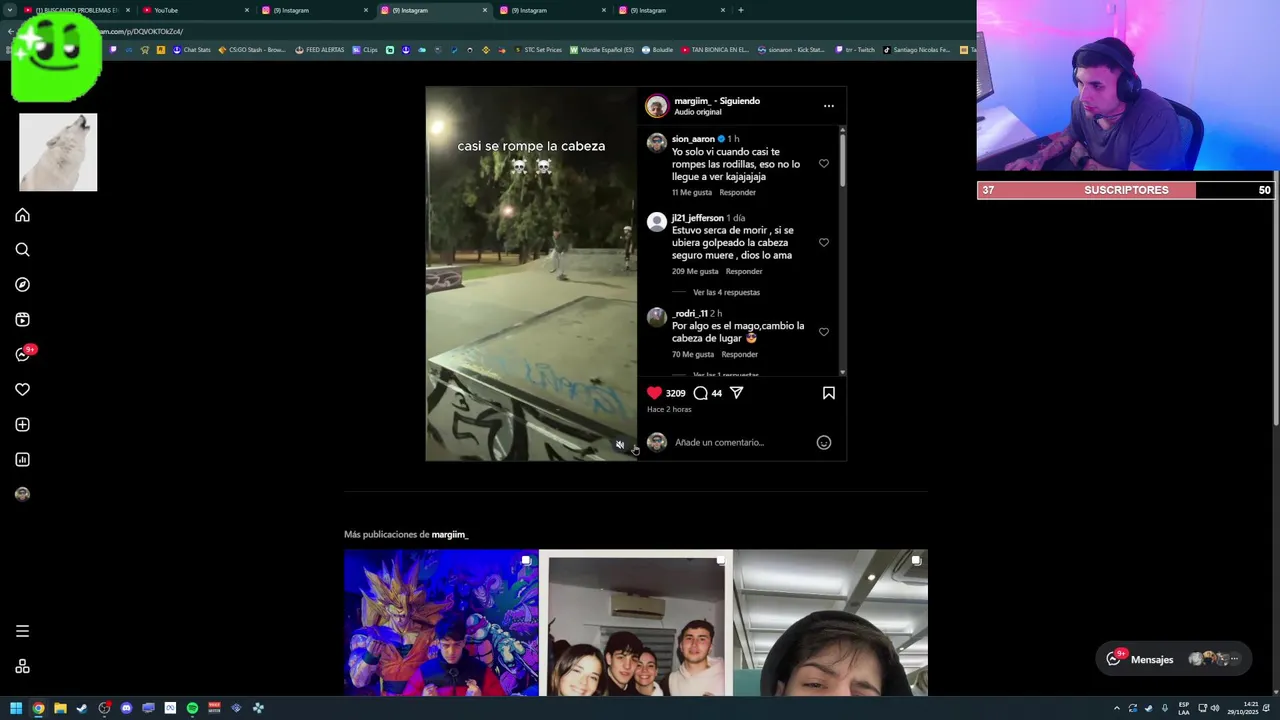1280x720 pixels.
Task: Open Discord from the taskbar
Action: point(126,708)
